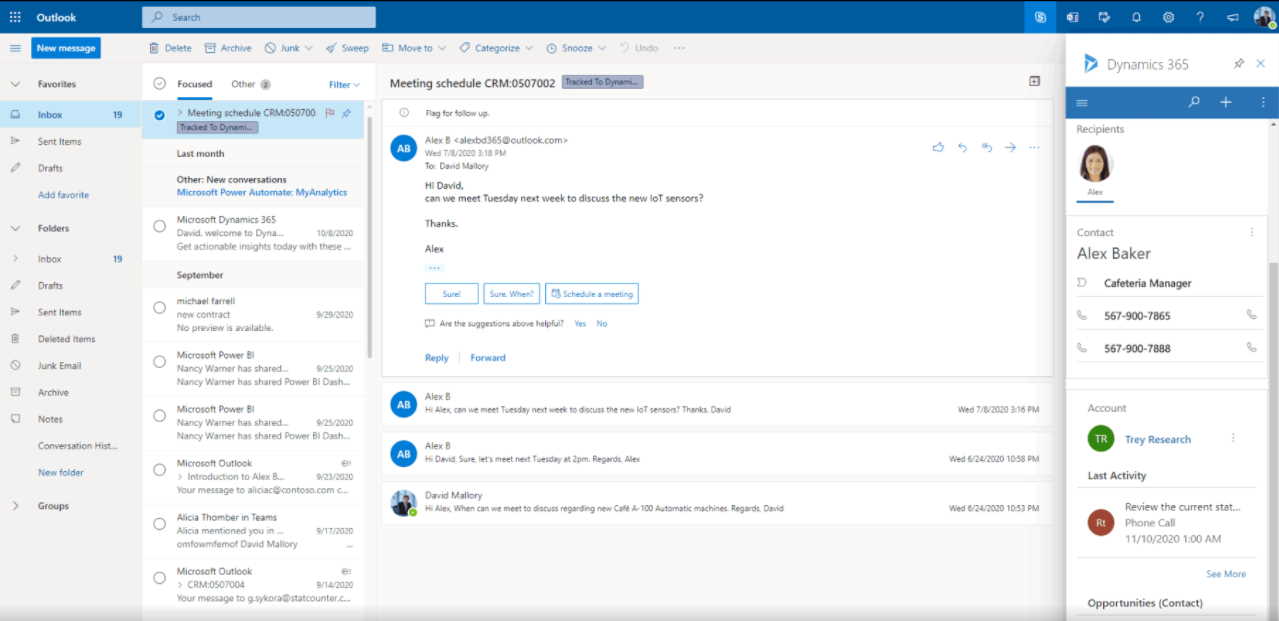This screenshot has width=1279, height=621.
Task: Open the Categorize dropdown
Action: coord(529,48)
